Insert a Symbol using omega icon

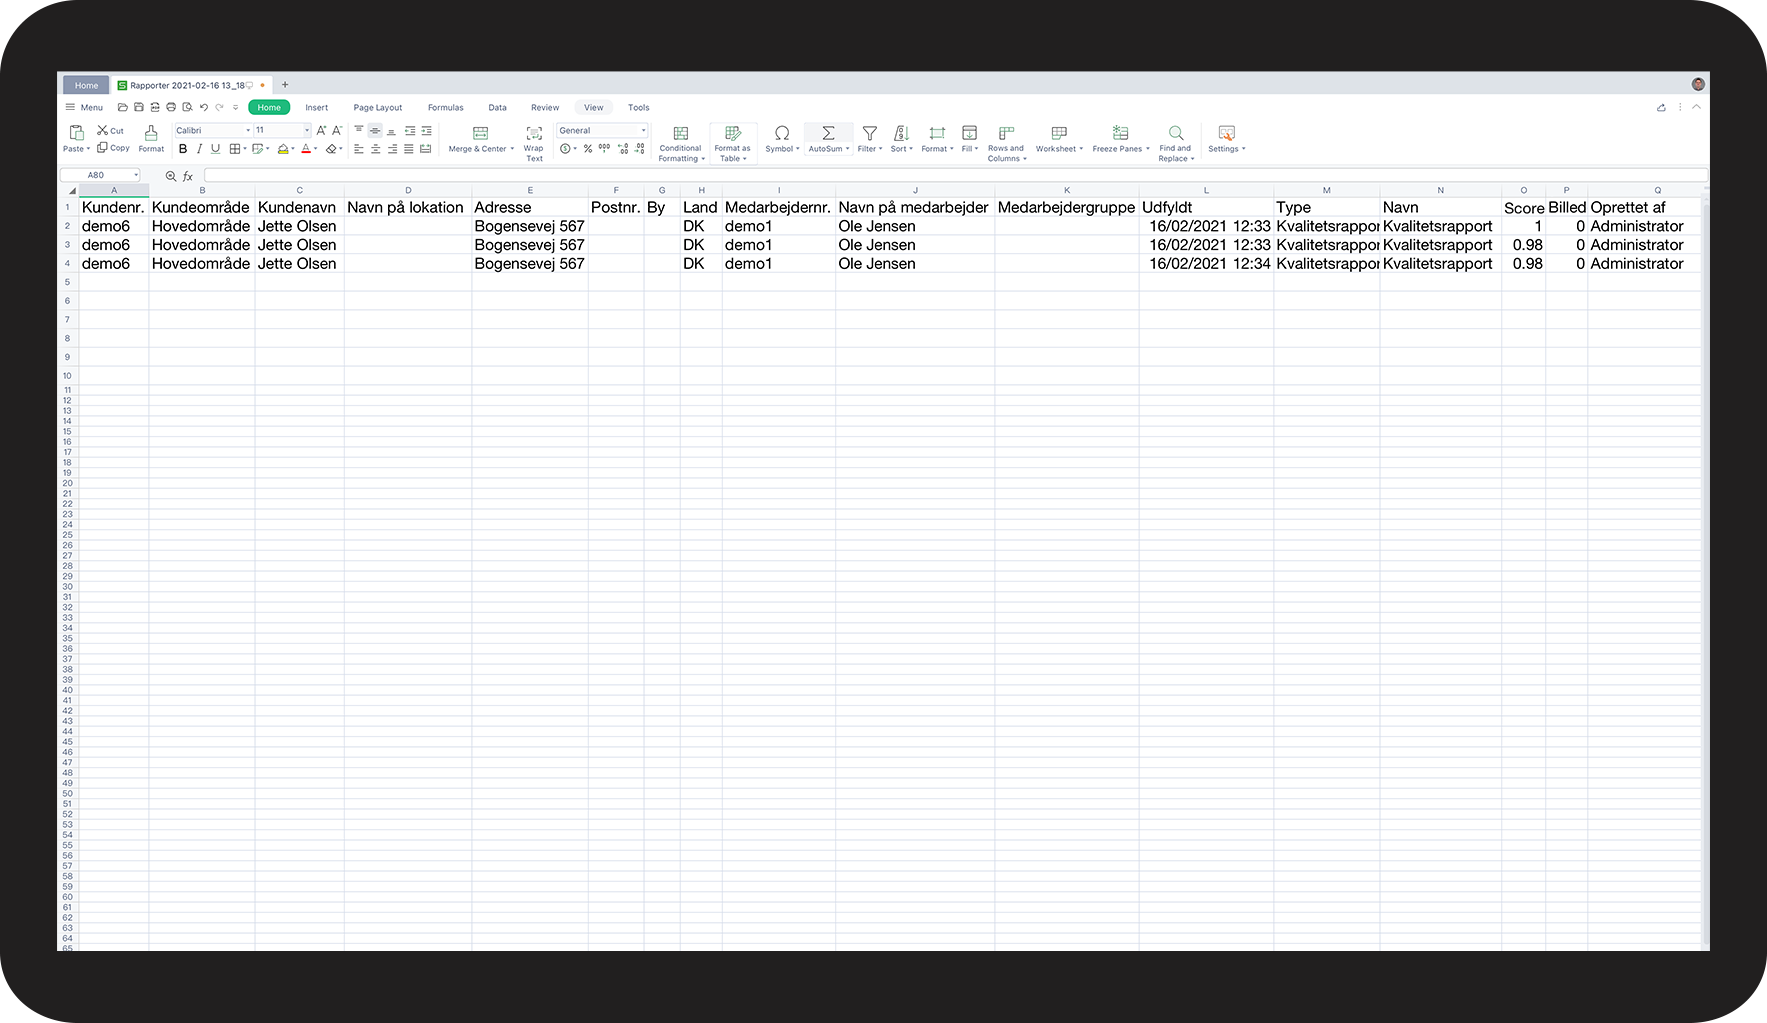click(x=782, y=133)
